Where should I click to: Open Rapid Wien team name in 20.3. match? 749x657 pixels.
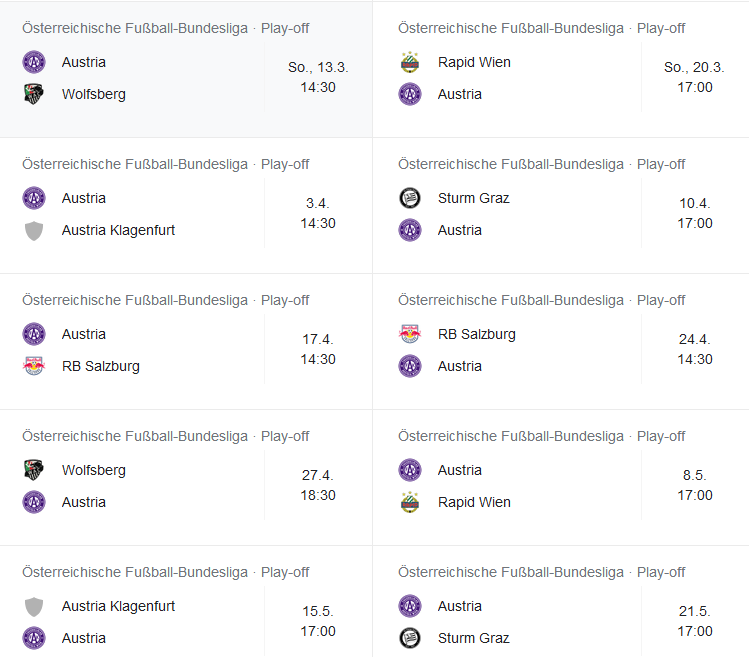coord(474,62)
